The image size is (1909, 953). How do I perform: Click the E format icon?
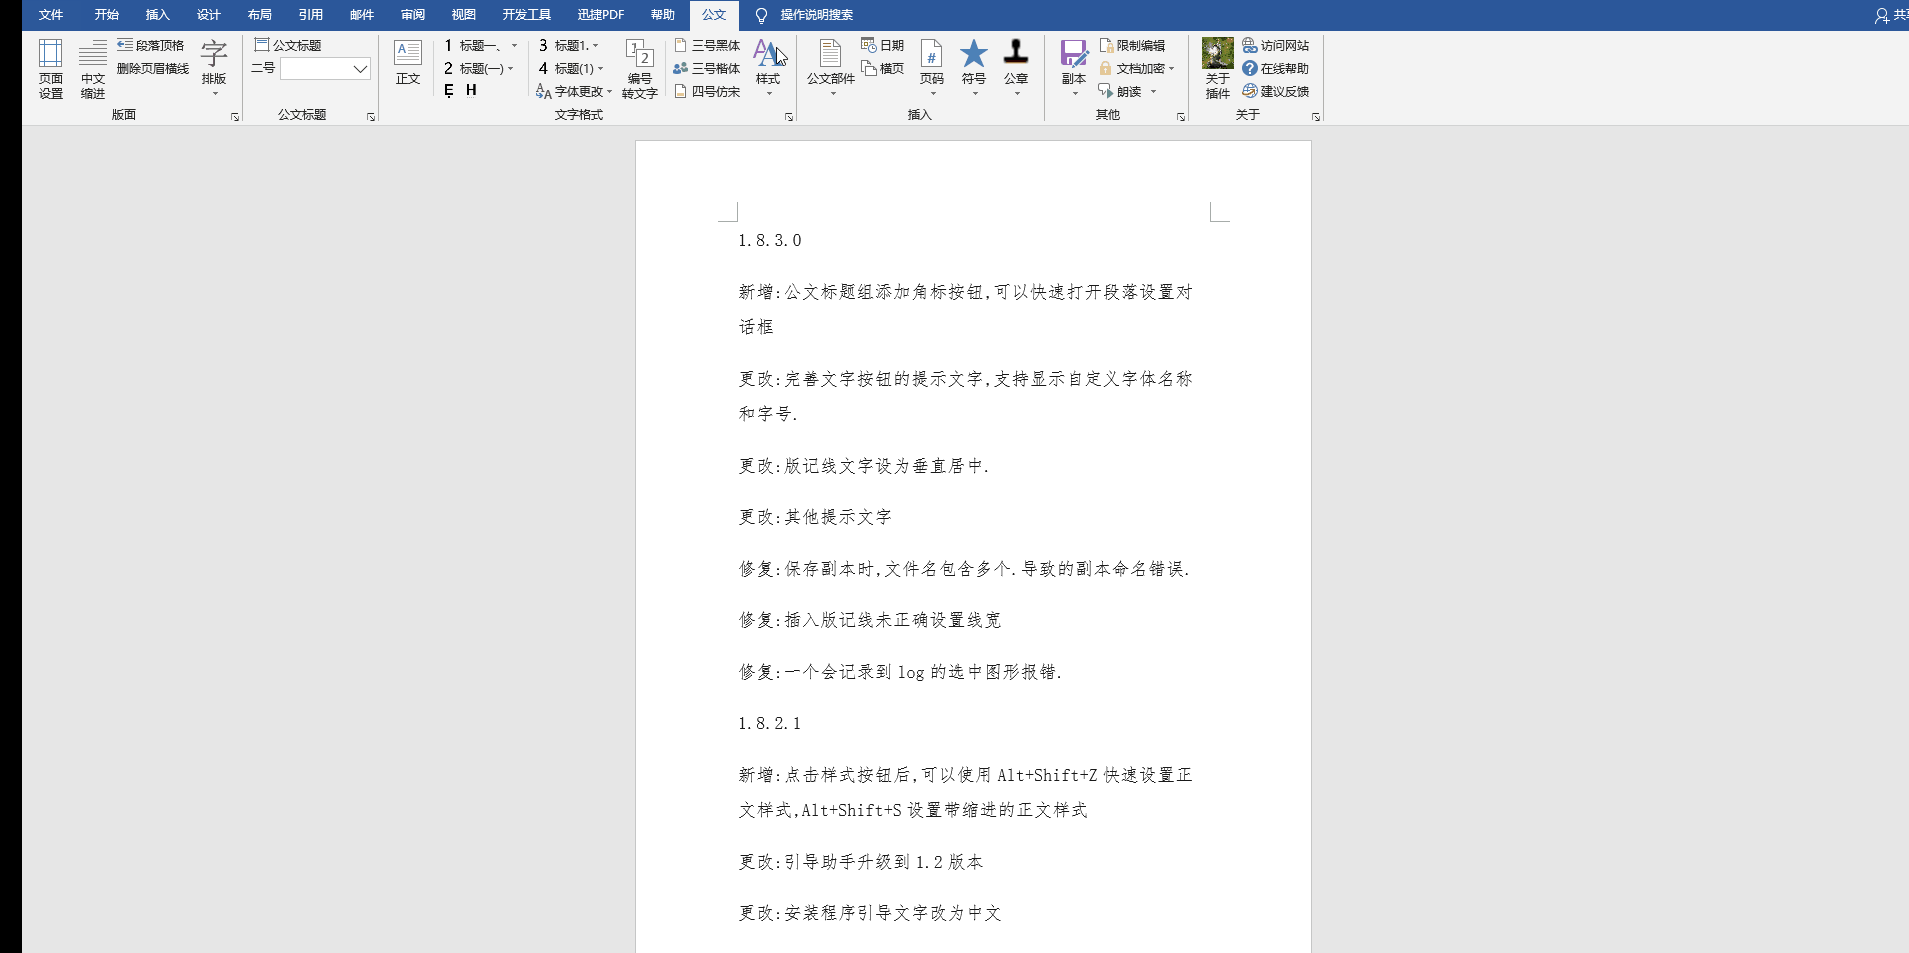pyautogui.click(x=449, y=91)
